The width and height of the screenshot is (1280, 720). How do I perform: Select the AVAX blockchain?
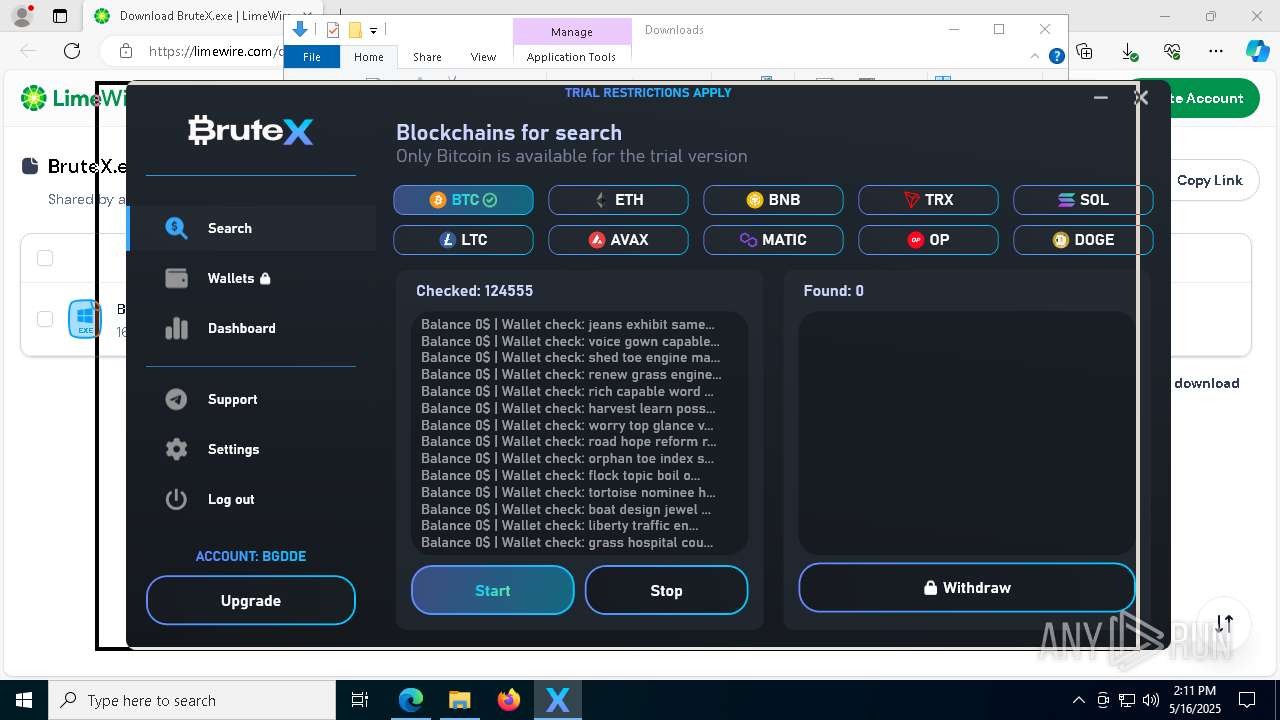pyautogui.click(x=618, y=240)
